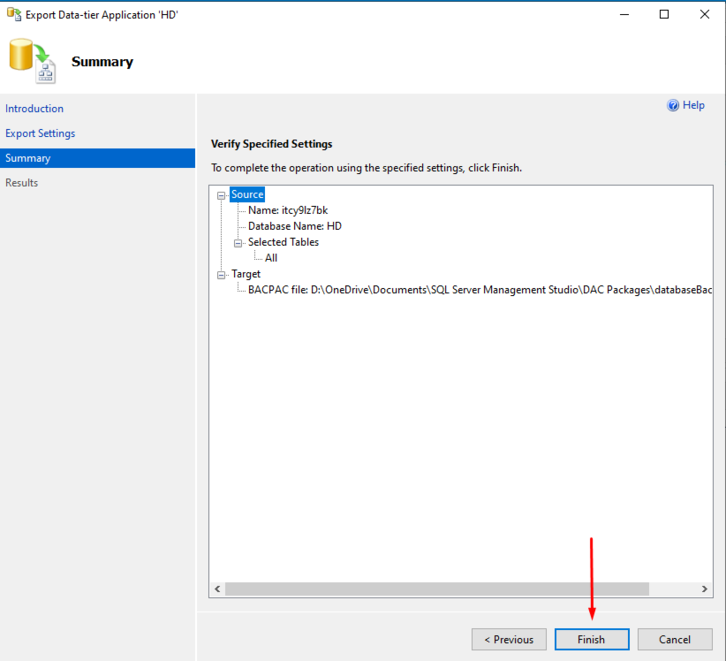This screenshot has height=661, width=726.
Task: Select the Target tree item
Action: 246,274
